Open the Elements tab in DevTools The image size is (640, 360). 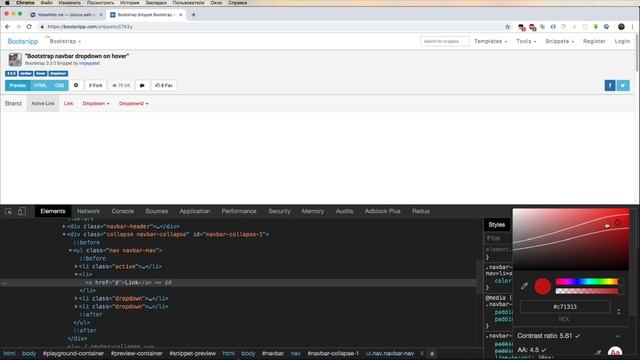click(53, 211)
